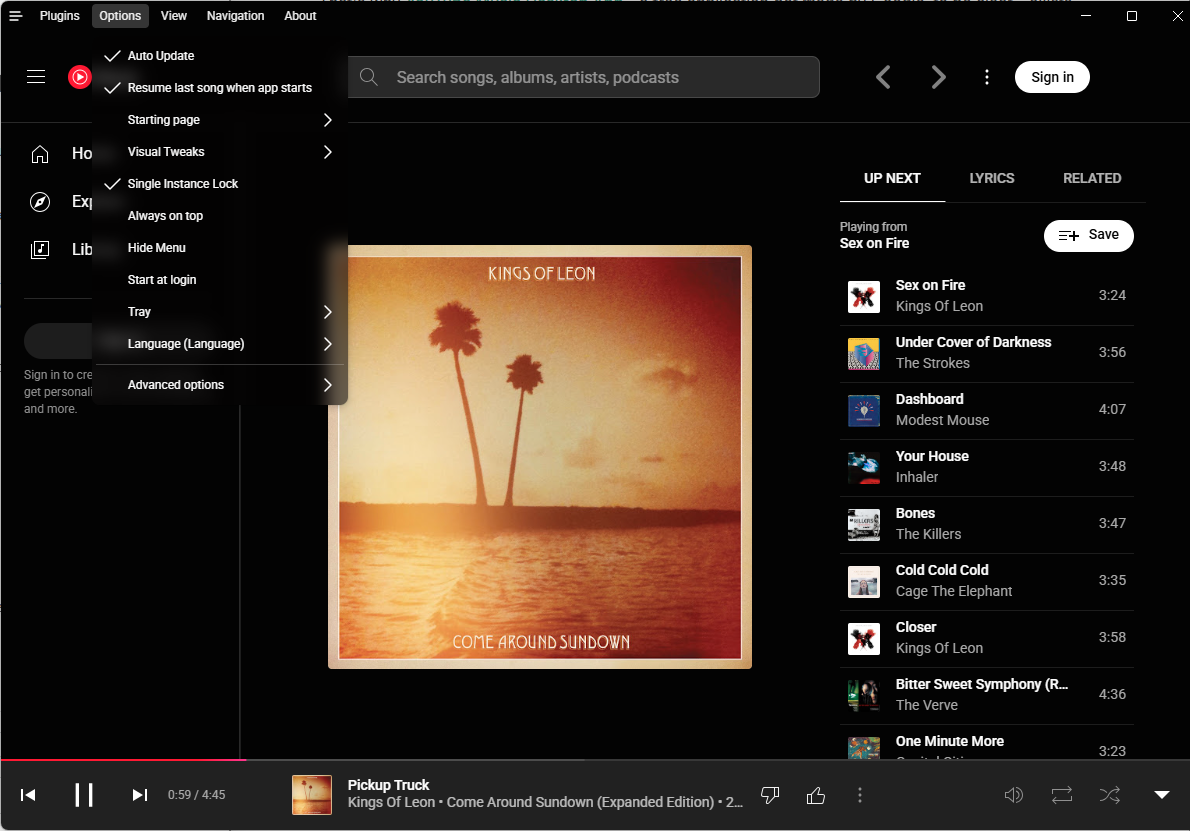
Task: Dislike the song Pickup Truck
Action: tap(770, 795)
